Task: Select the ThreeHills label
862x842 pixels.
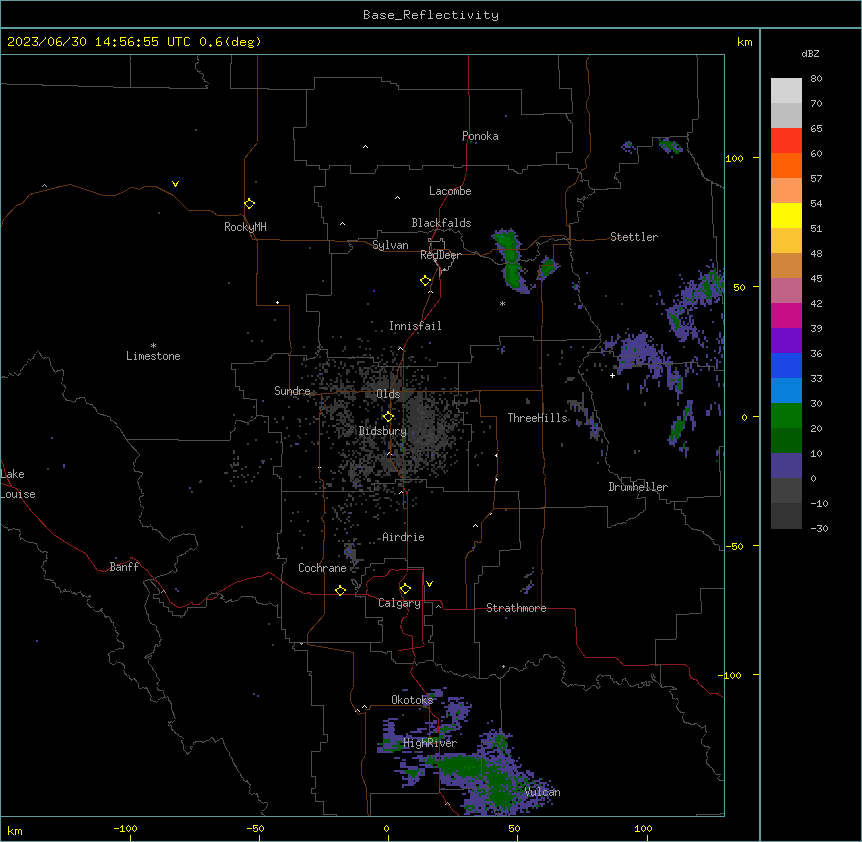Action: tap(538, 418)
